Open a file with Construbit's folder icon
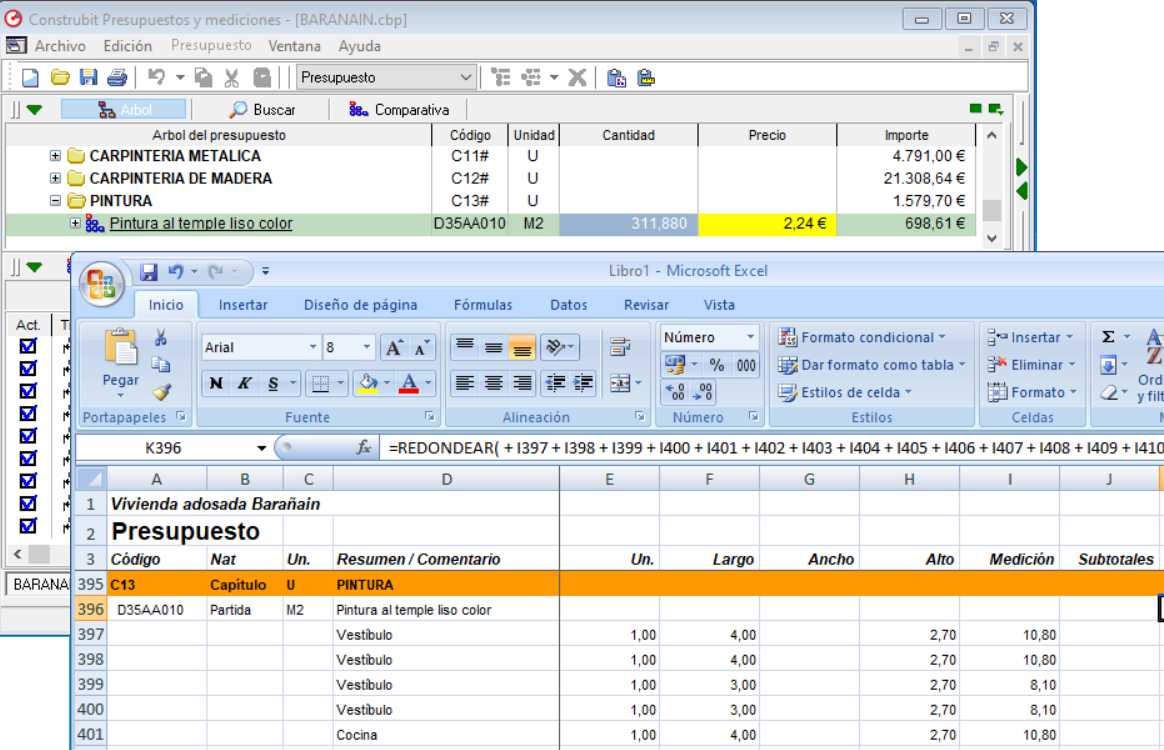Screen dimensions: 1164x750 (60, 77)
